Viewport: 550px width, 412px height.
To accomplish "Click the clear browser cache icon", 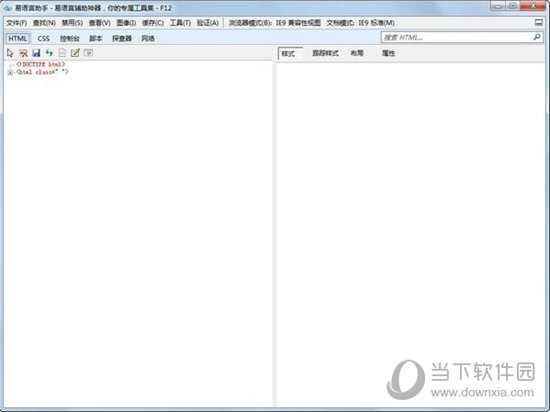I will click(24, 53).
